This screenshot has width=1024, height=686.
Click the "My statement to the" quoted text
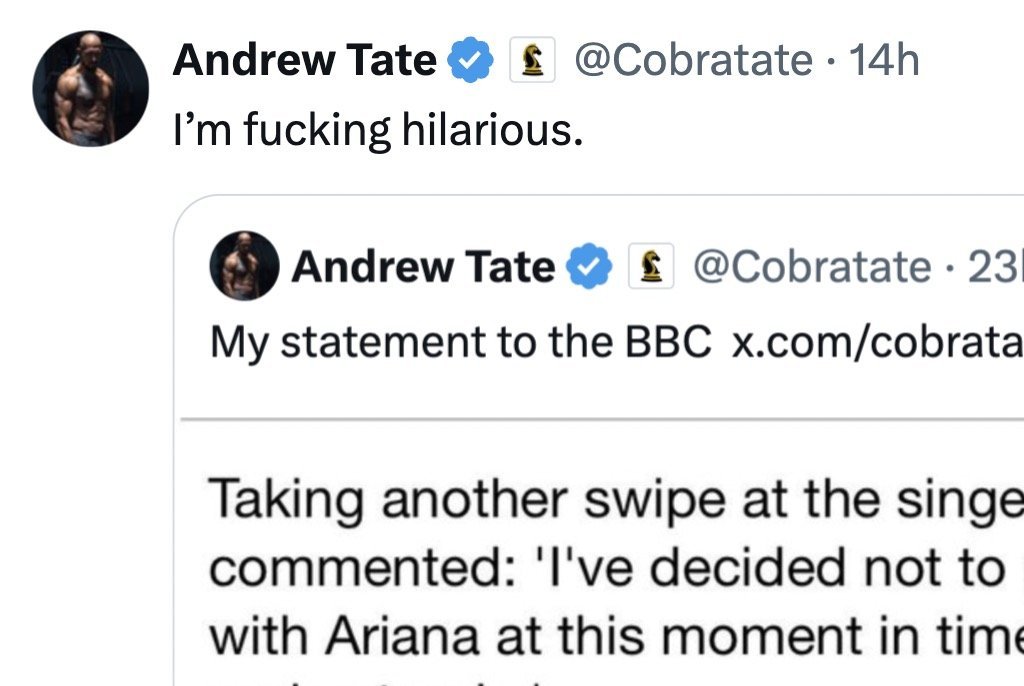(415, 343)
